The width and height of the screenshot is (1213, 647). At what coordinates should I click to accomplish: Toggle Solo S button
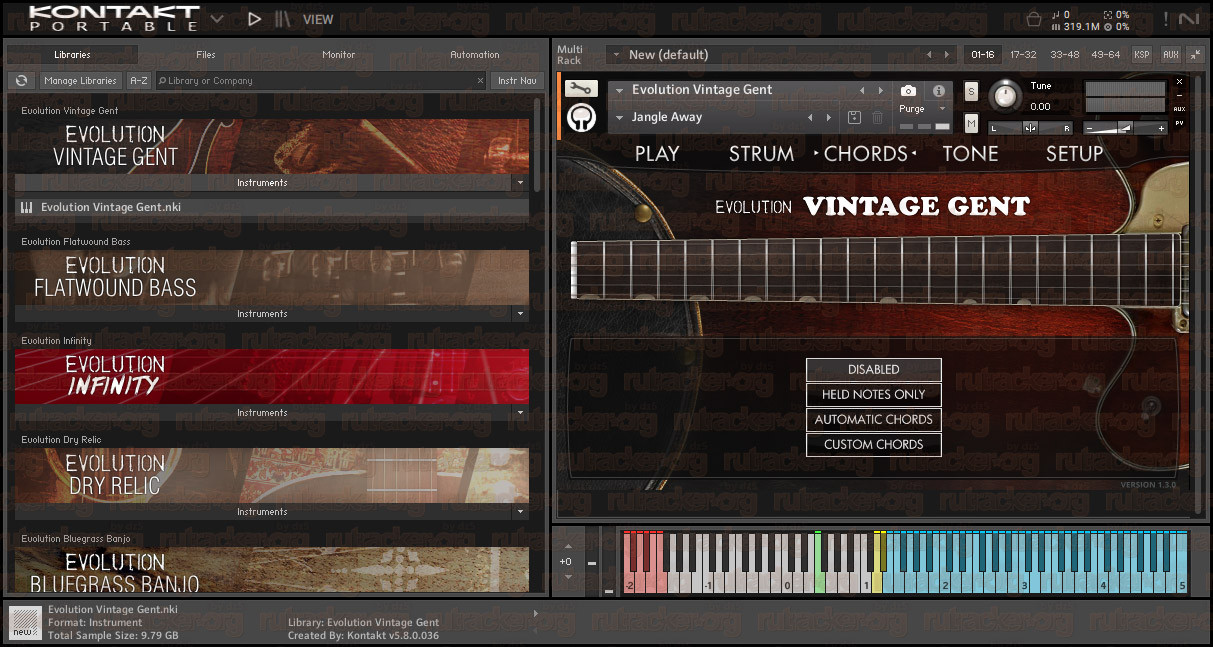pos(971,91)
